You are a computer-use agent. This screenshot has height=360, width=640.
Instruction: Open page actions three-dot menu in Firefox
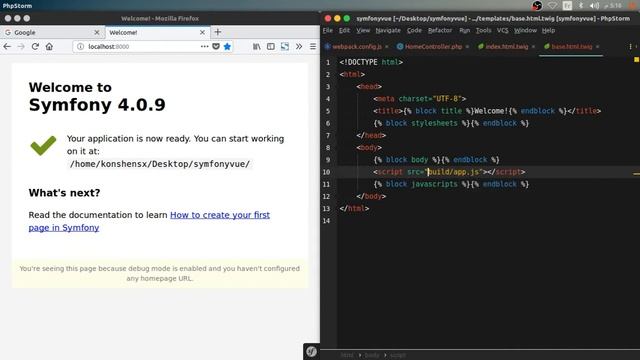tap(204, 47)
